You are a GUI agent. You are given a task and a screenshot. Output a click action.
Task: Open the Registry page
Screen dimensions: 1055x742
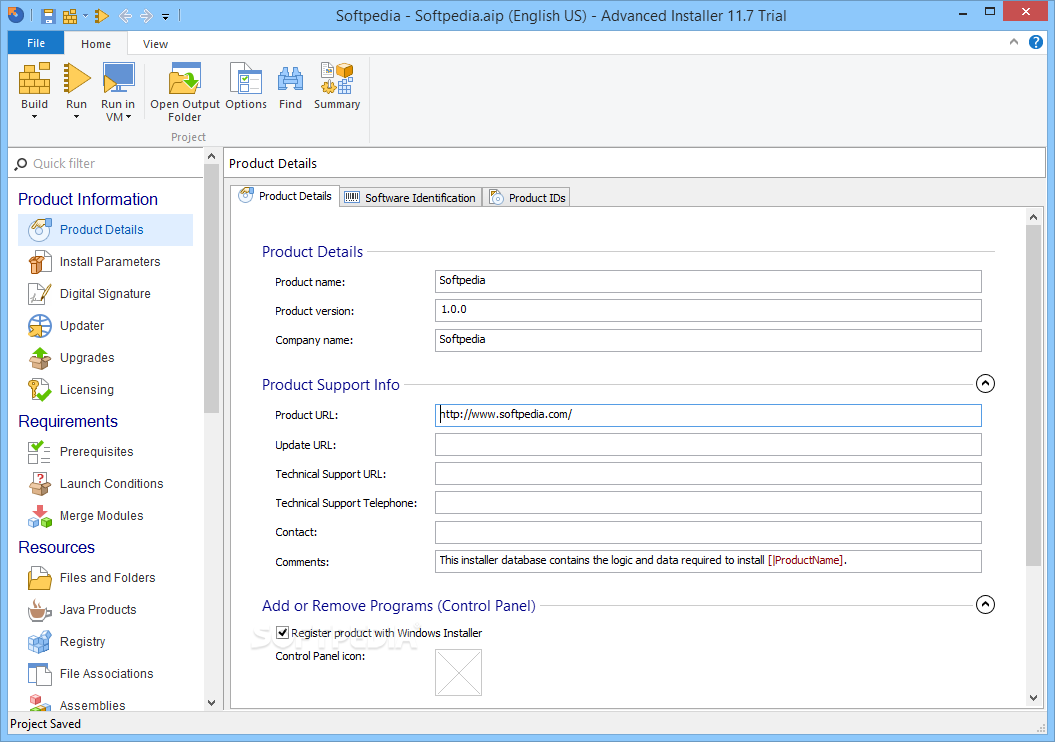tap(106, 642)
